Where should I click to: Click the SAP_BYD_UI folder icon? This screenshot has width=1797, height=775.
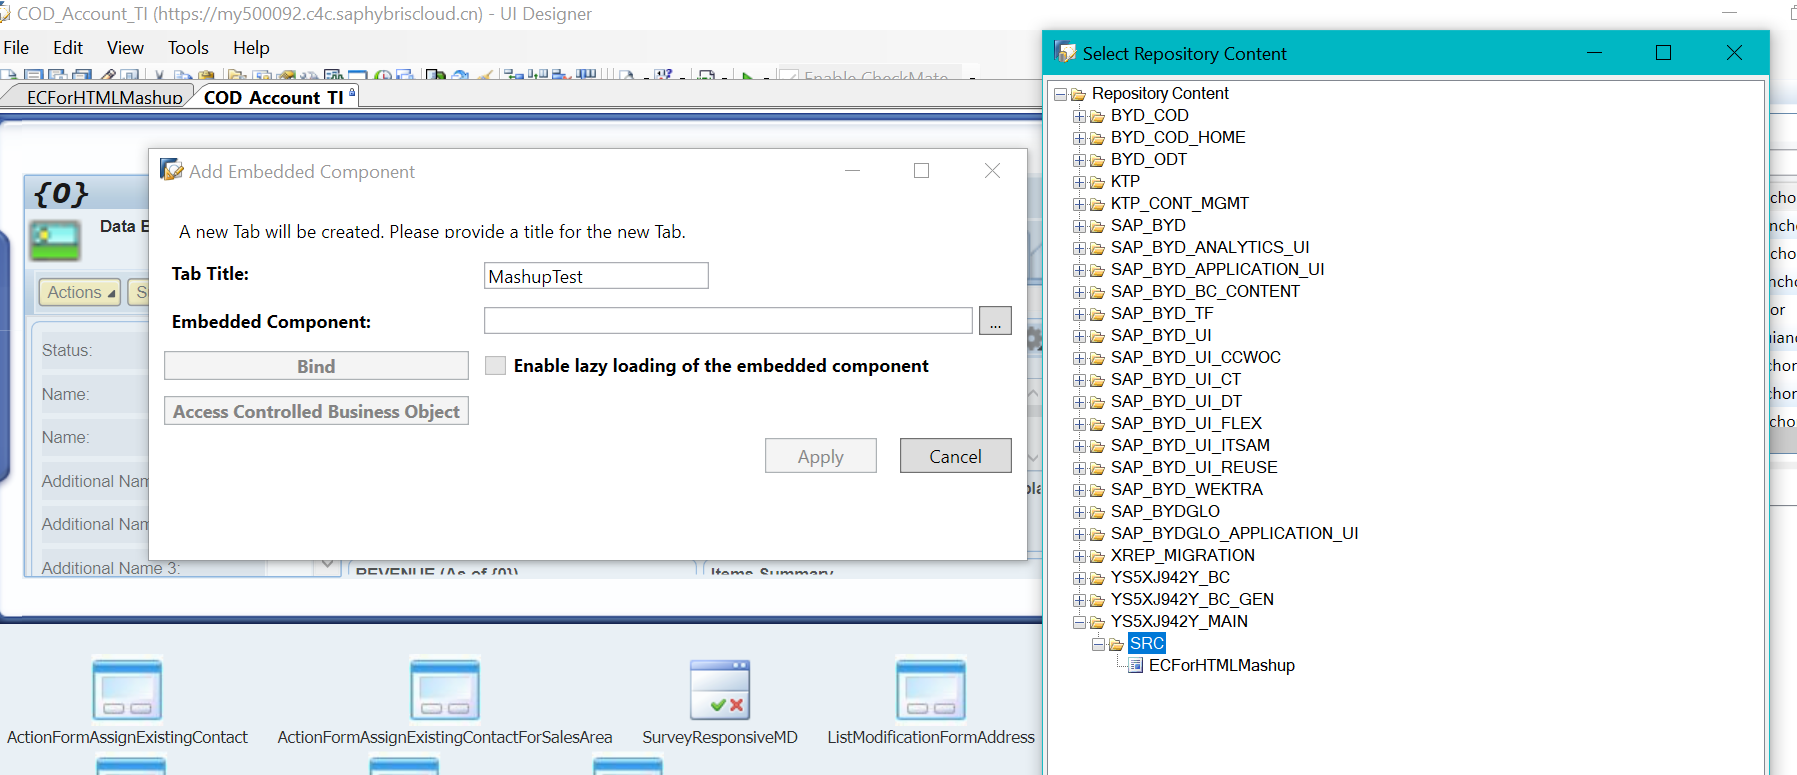(x=1097, y=336)
